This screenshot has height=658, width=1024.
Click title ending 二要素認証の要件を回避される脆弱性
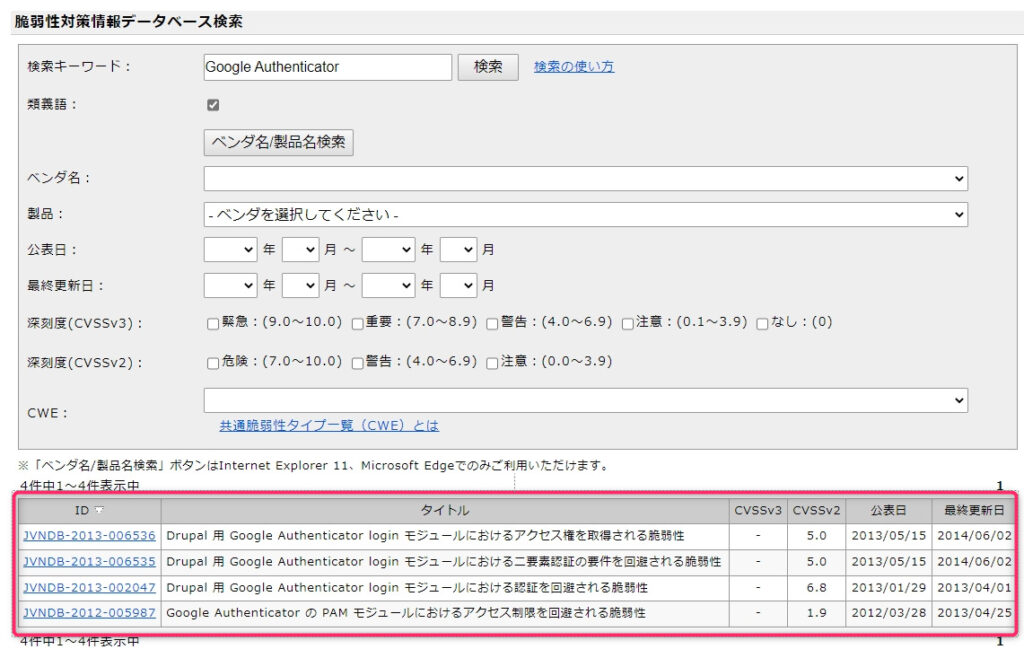coord(443,561)
